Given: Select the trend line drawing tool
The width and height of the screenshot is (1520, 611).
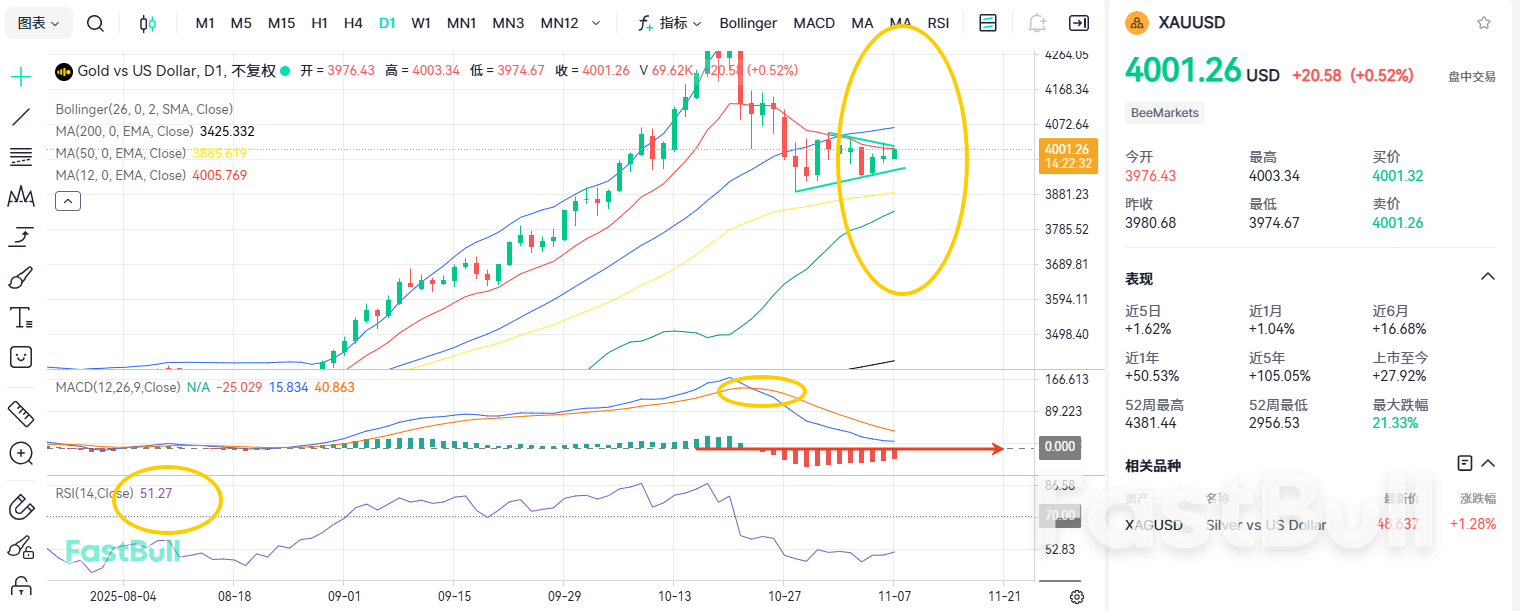Looking at the screenshot, I should (20, 117).
